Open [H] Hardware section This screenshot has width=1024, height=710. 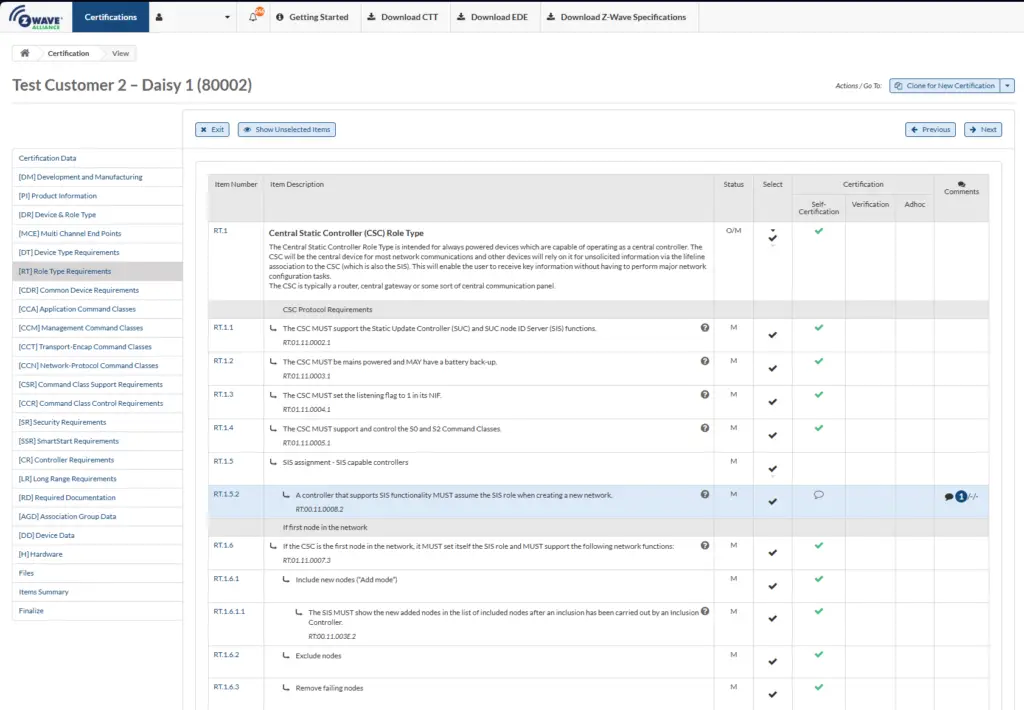tap(97, 555)
